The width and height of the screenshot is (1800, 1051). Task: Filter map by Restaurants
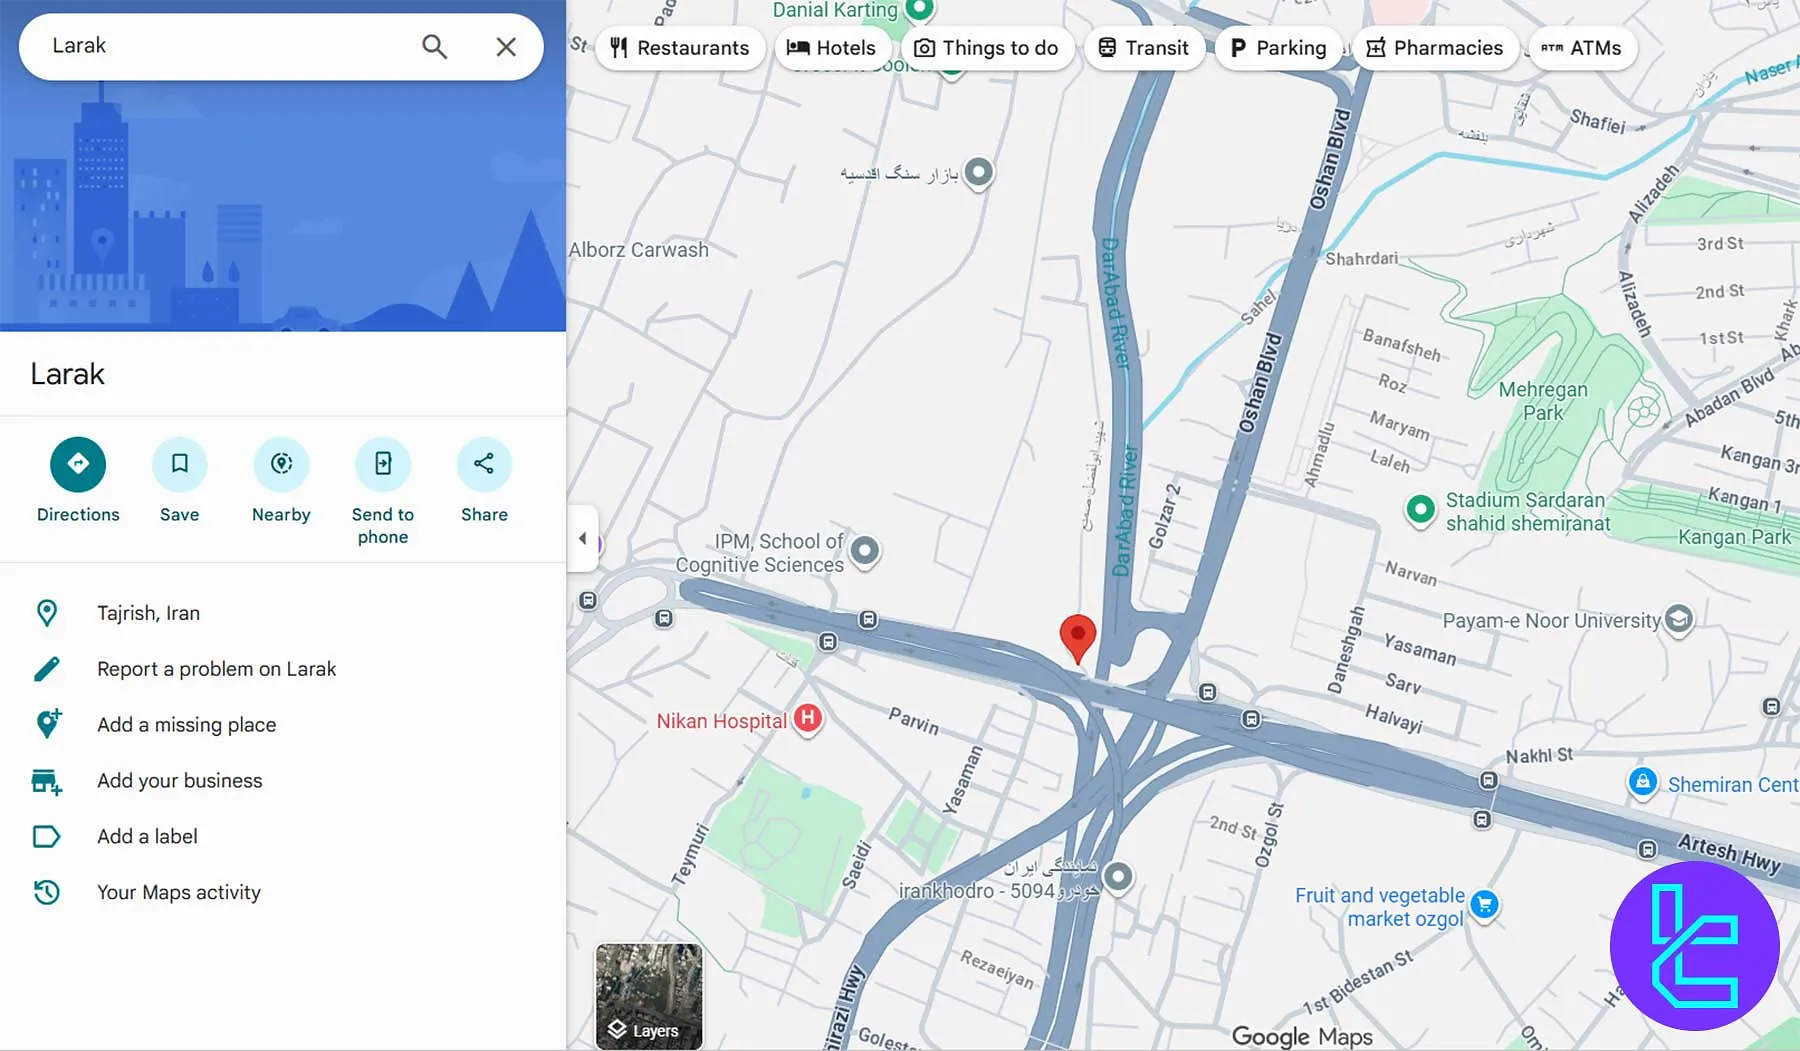pyautogui.click(x=680, y=48)
